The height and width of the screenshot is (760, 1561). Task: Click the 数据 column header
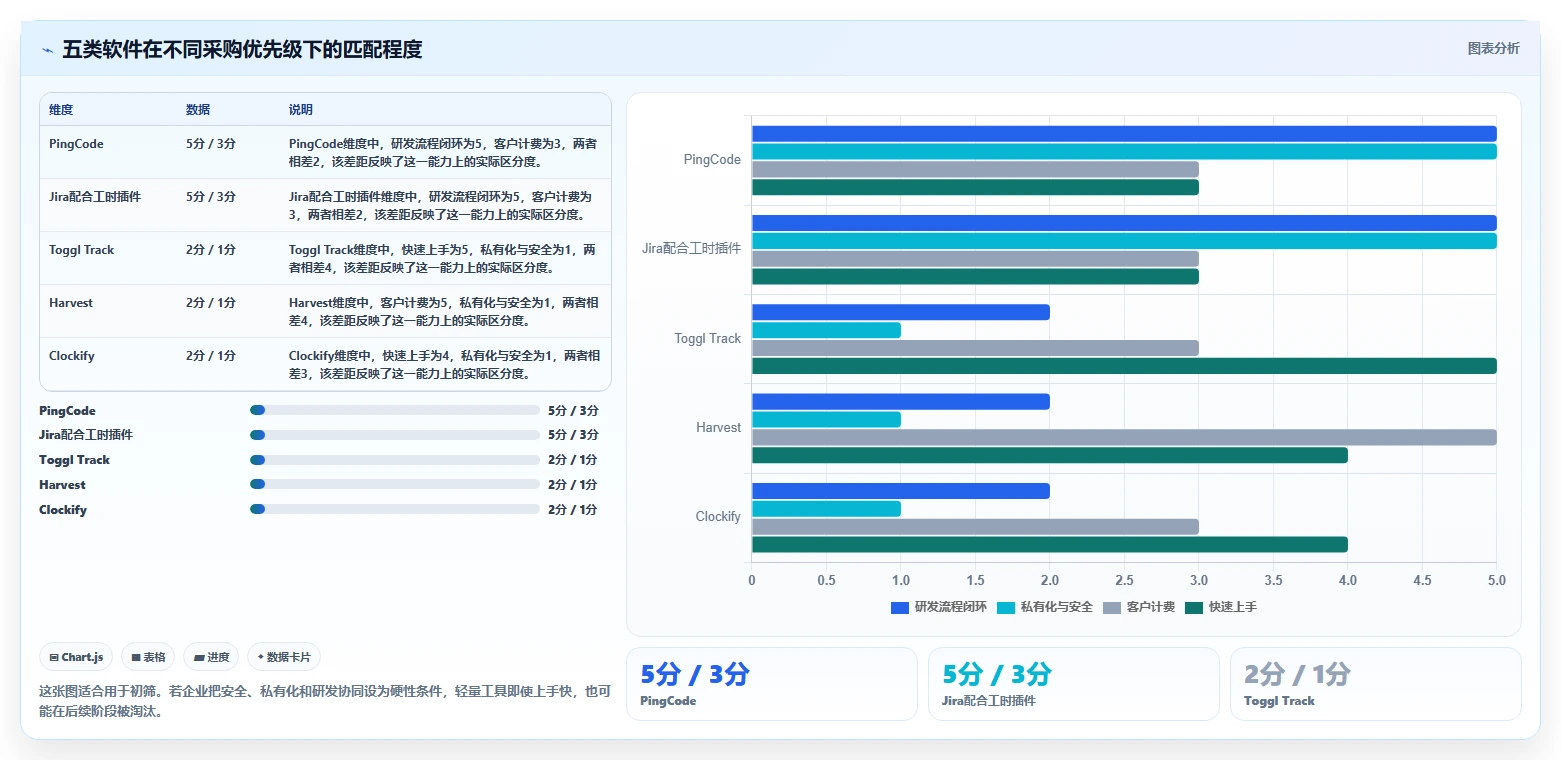tap(198, 110)
